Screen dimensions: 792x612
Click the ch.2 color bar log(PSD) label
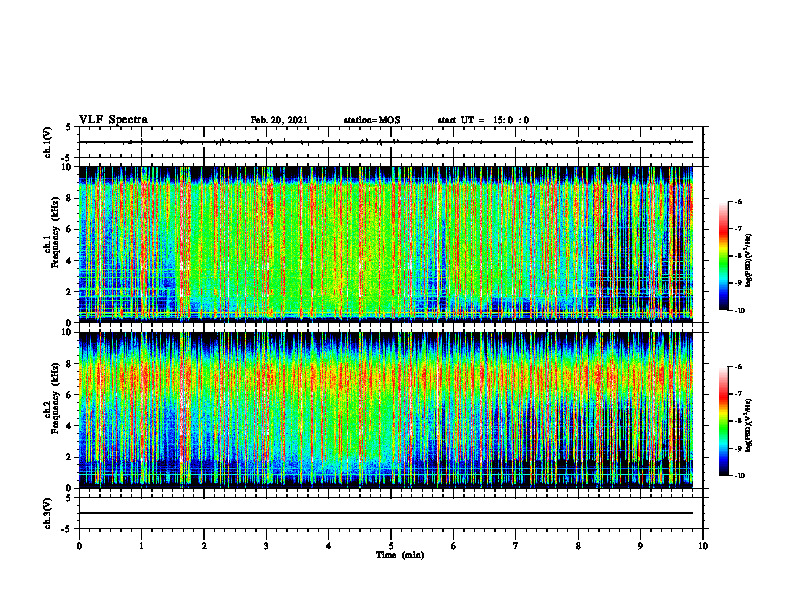749,424
